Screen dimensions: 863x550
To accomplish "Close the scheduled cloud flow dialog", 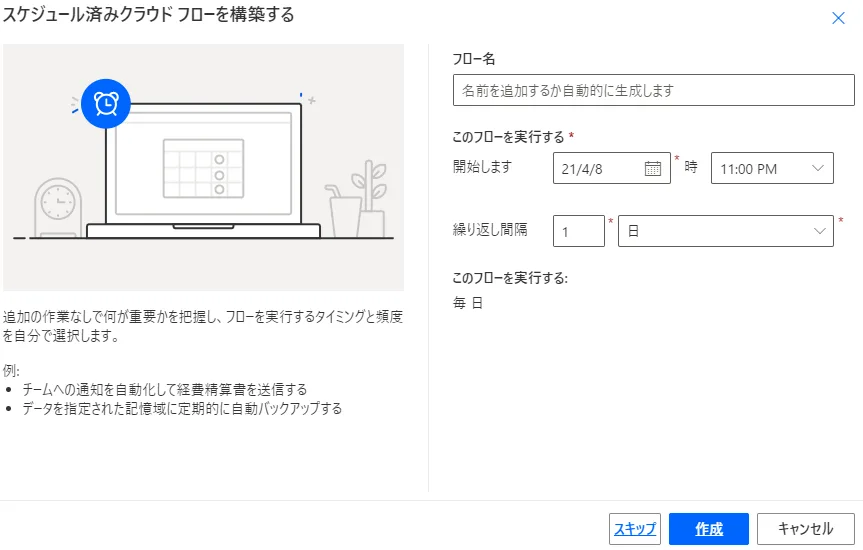I will click(x=838, y=18).
